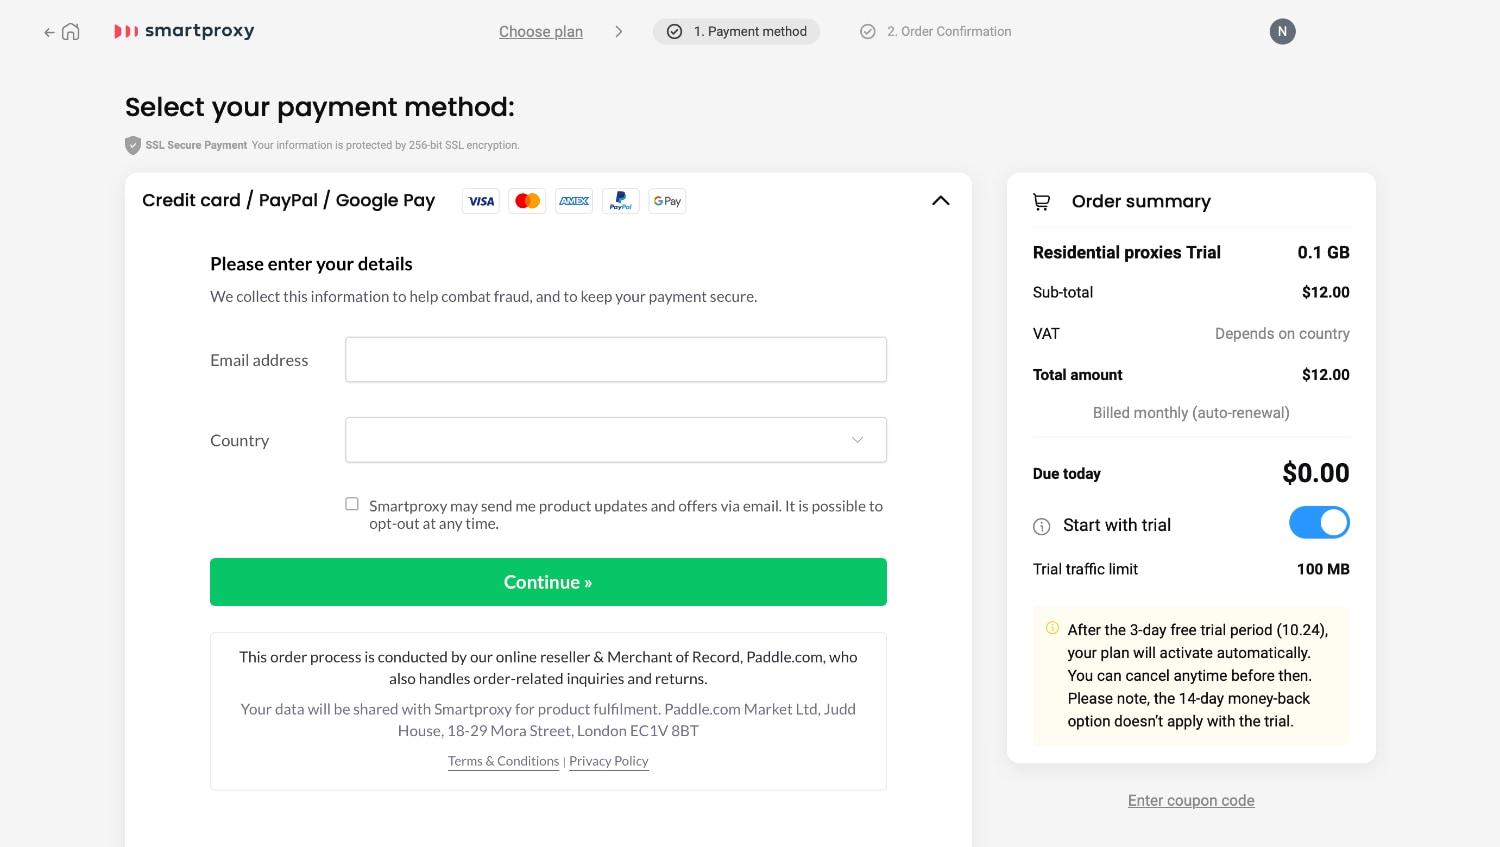Screen dimensions: 1500x847
Task: Go back using the left arrow icon
Action: (x=49, y=32)
